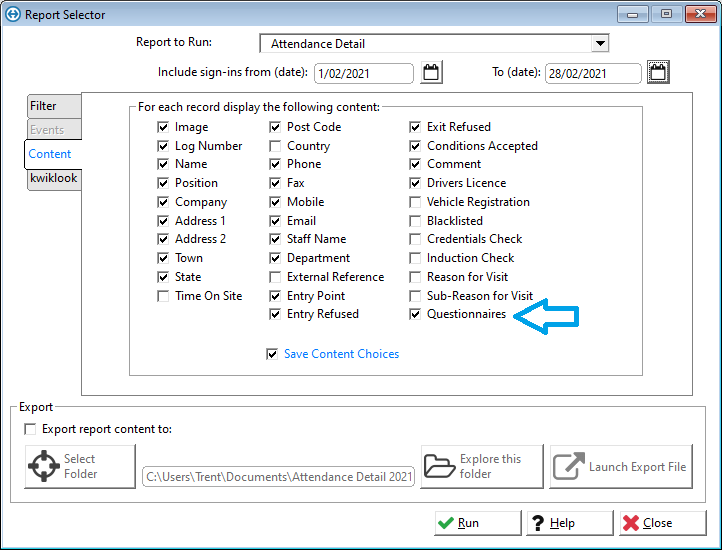Click the Explore this folder button
Viewport: 722px width, 550px height.
[x=482, y=466]
